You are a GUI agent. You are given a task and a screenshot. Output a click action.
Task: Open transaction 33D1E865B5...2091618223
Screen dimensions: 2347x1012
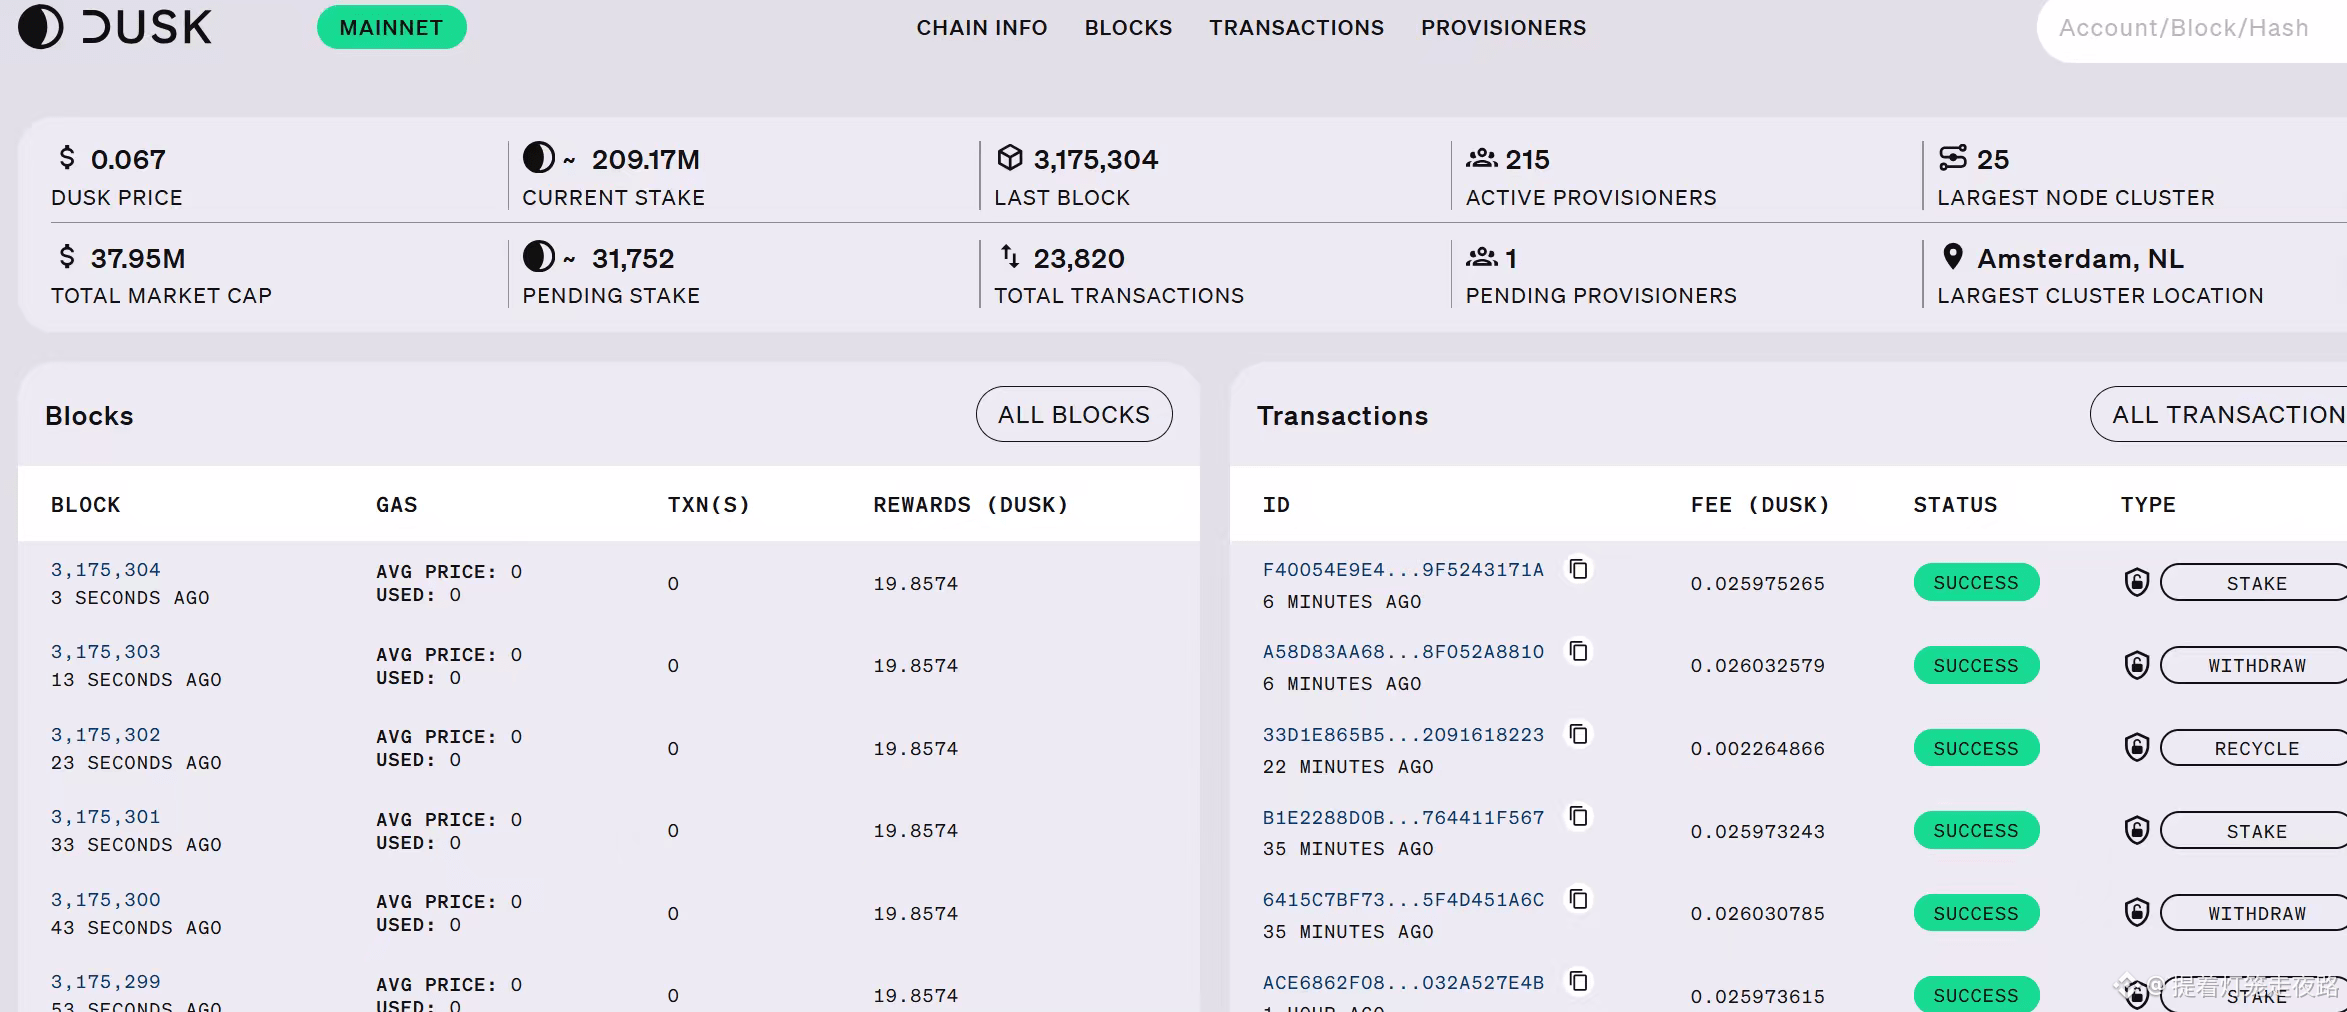[1403, 735]
